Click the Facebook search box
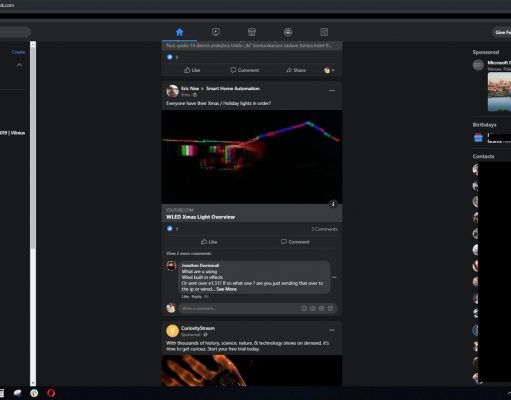 coord(15,32)
